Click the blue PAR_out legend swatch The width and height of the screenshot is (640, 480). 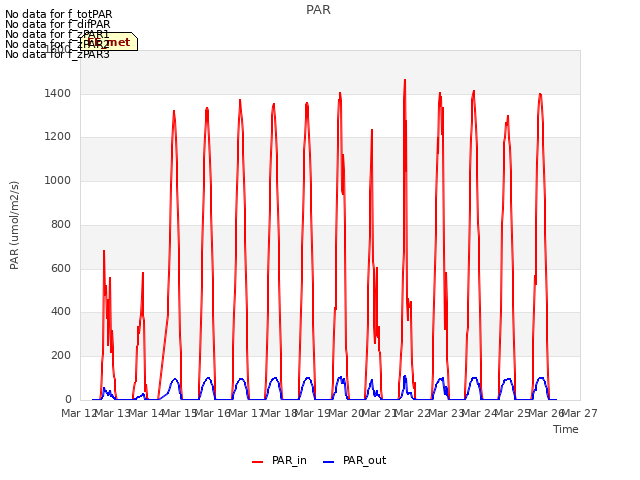[x=329, y=462]
